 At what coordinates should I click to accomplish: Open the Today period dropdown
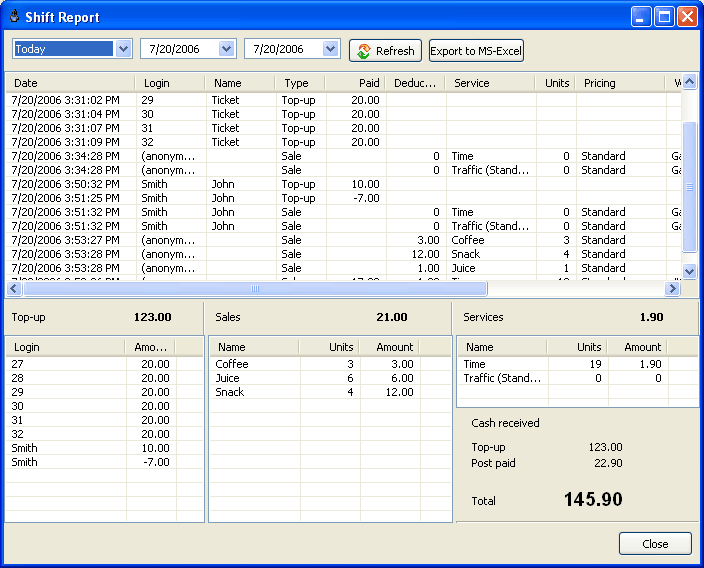[x=123, y=49]
